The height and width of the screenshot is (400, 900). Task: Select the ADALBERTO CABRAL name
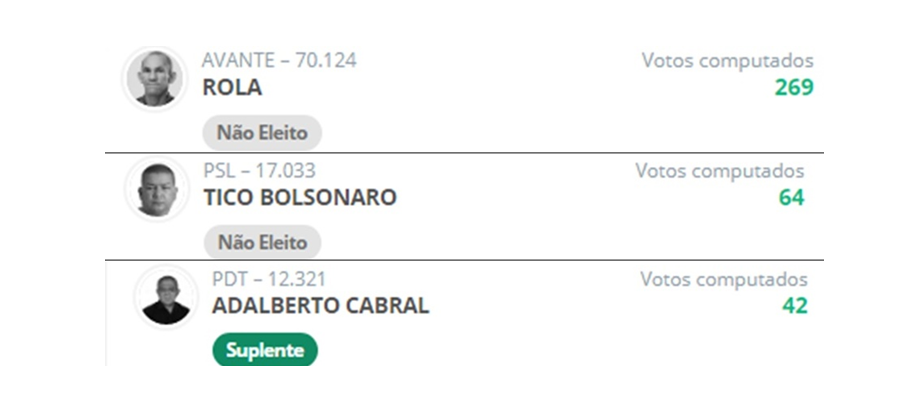point(320,306)
